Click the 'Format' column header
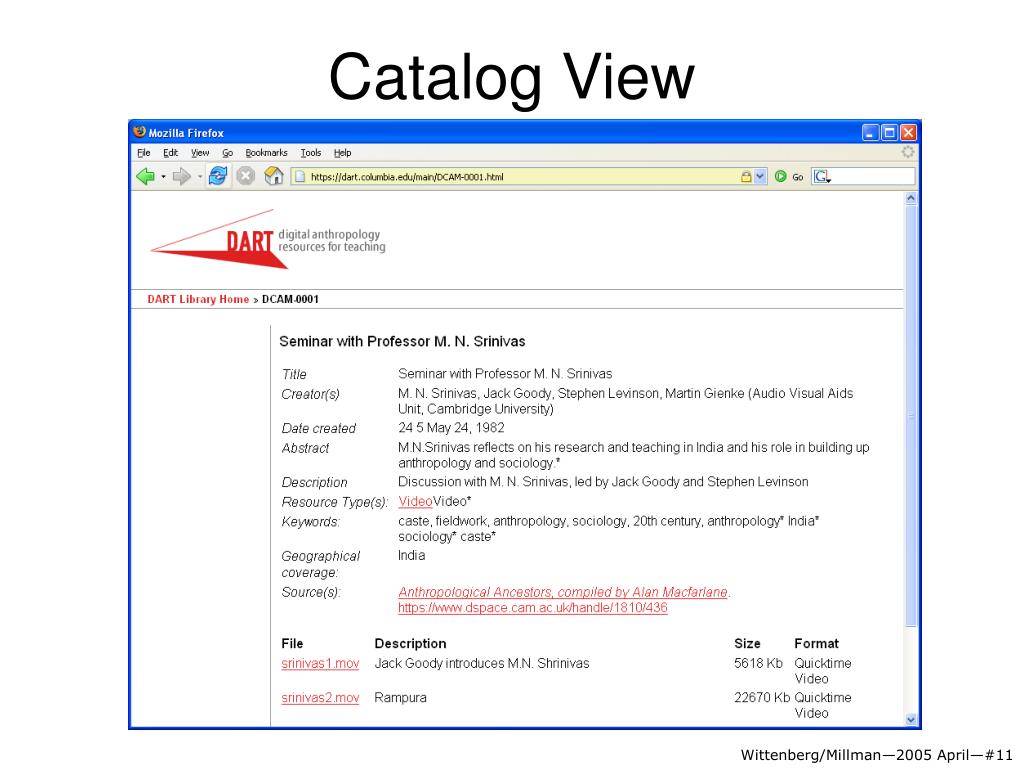The height and width of the screenshot is (768, 1024). [x=816, y=643]
